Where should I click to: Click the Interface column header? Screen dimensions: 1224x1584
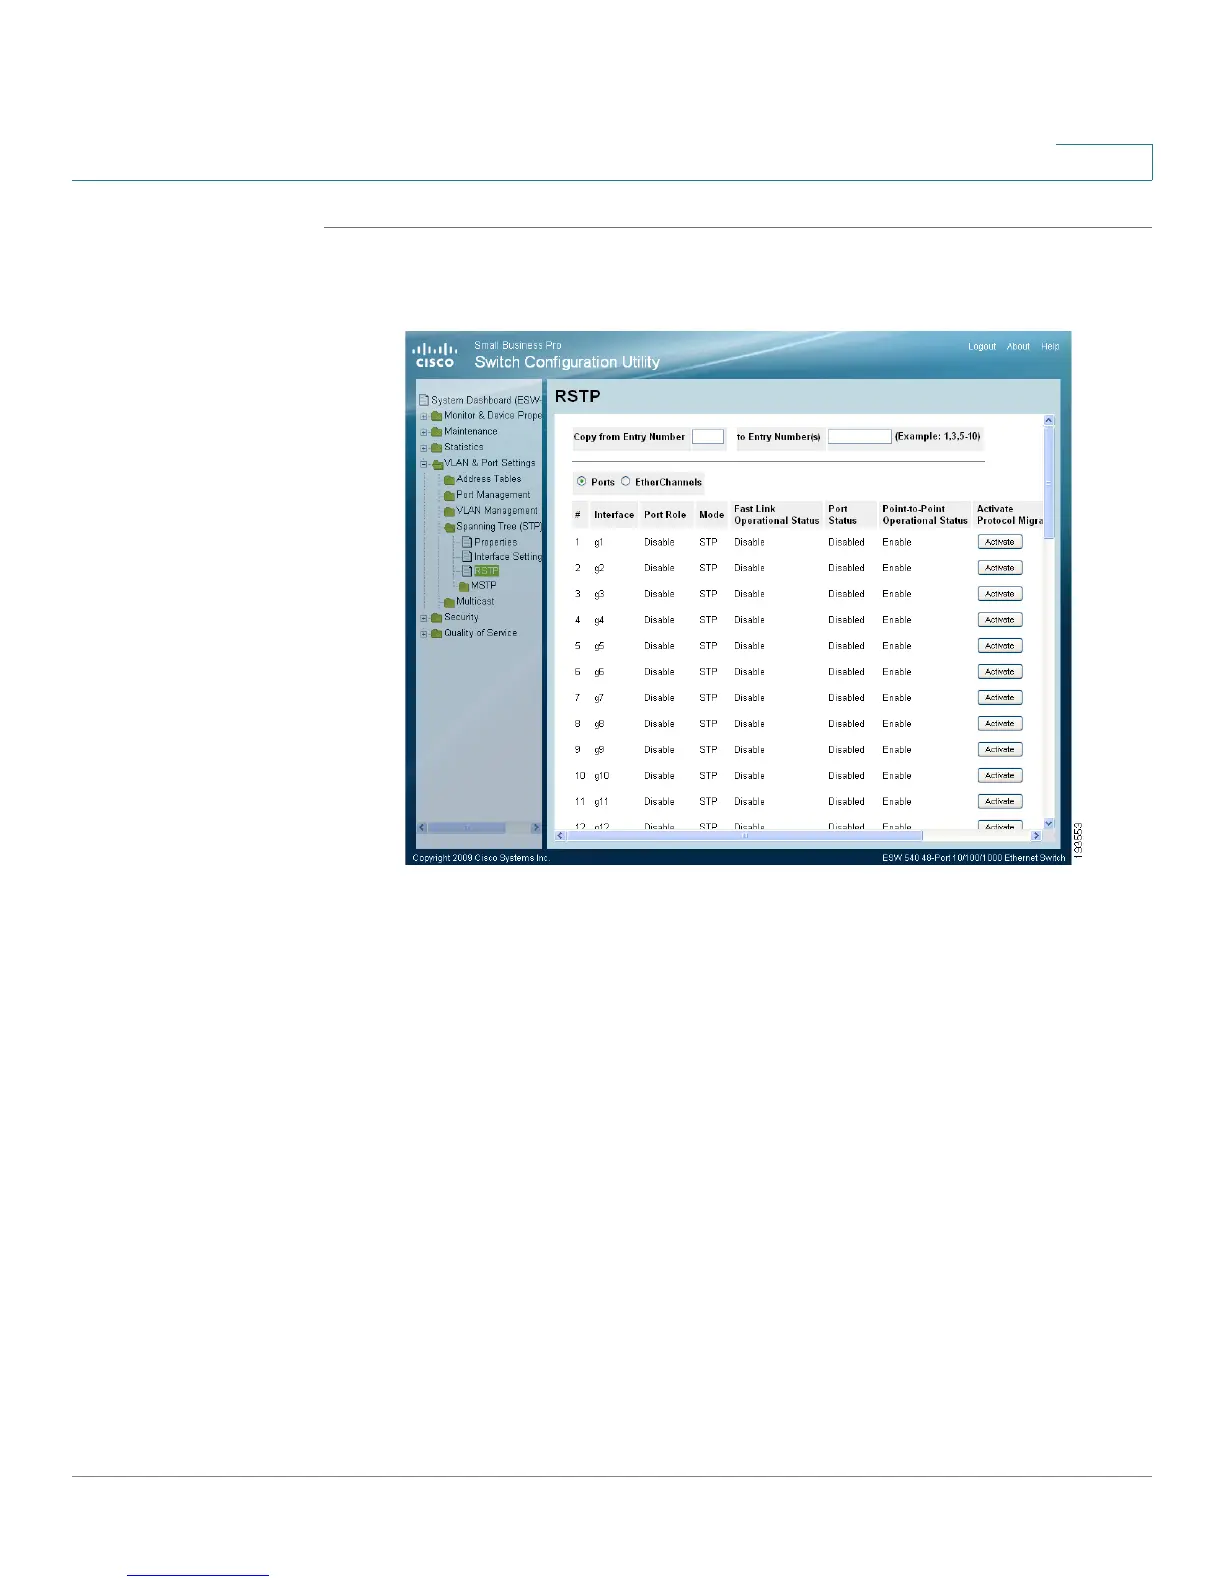tap(614, 515)
